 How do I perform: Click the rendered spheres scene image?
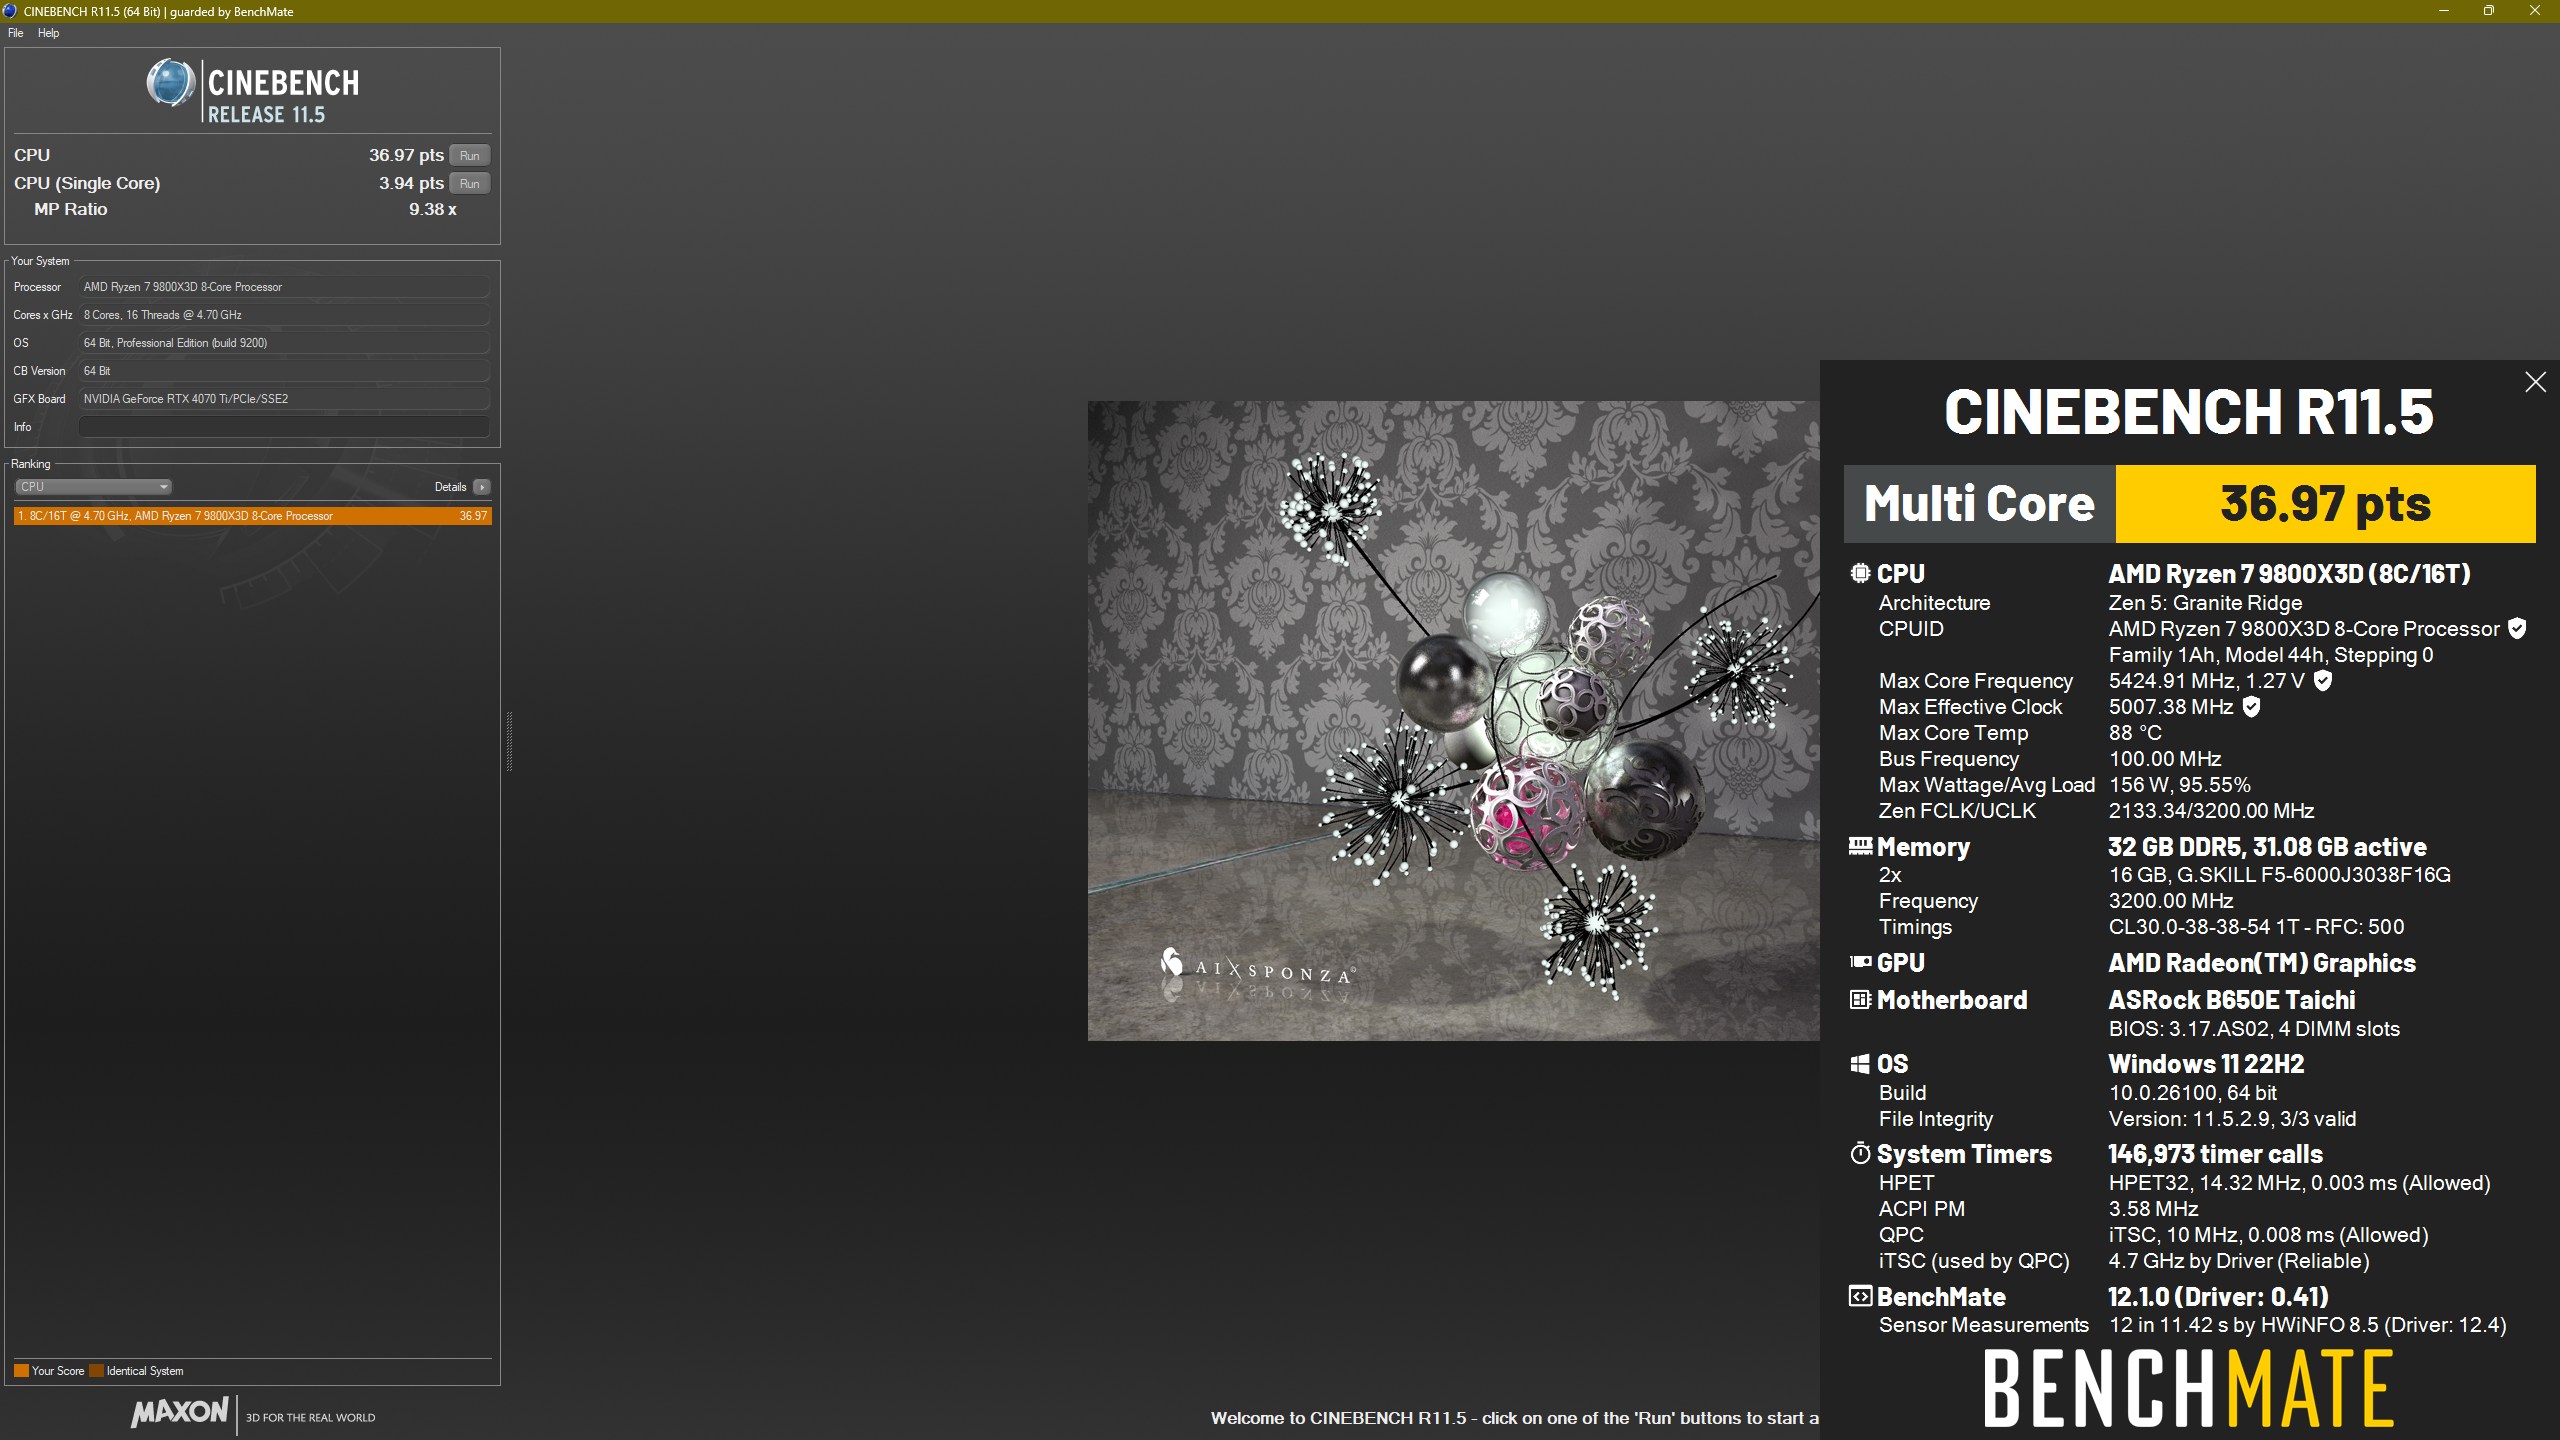(1453, 721)
